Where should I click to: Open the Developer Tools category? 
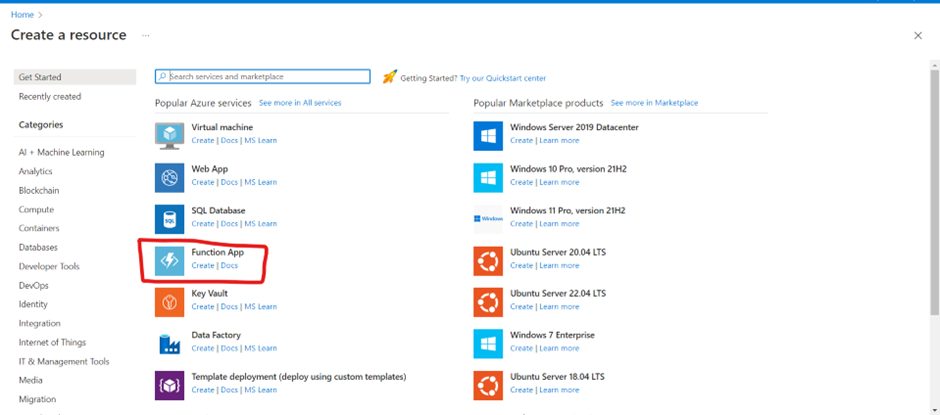[49, 267]
